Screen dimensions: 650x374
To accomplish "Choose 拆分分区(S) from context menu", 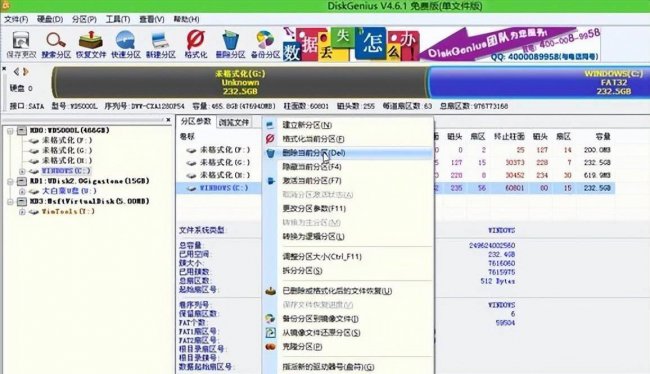I will (348, 271).
